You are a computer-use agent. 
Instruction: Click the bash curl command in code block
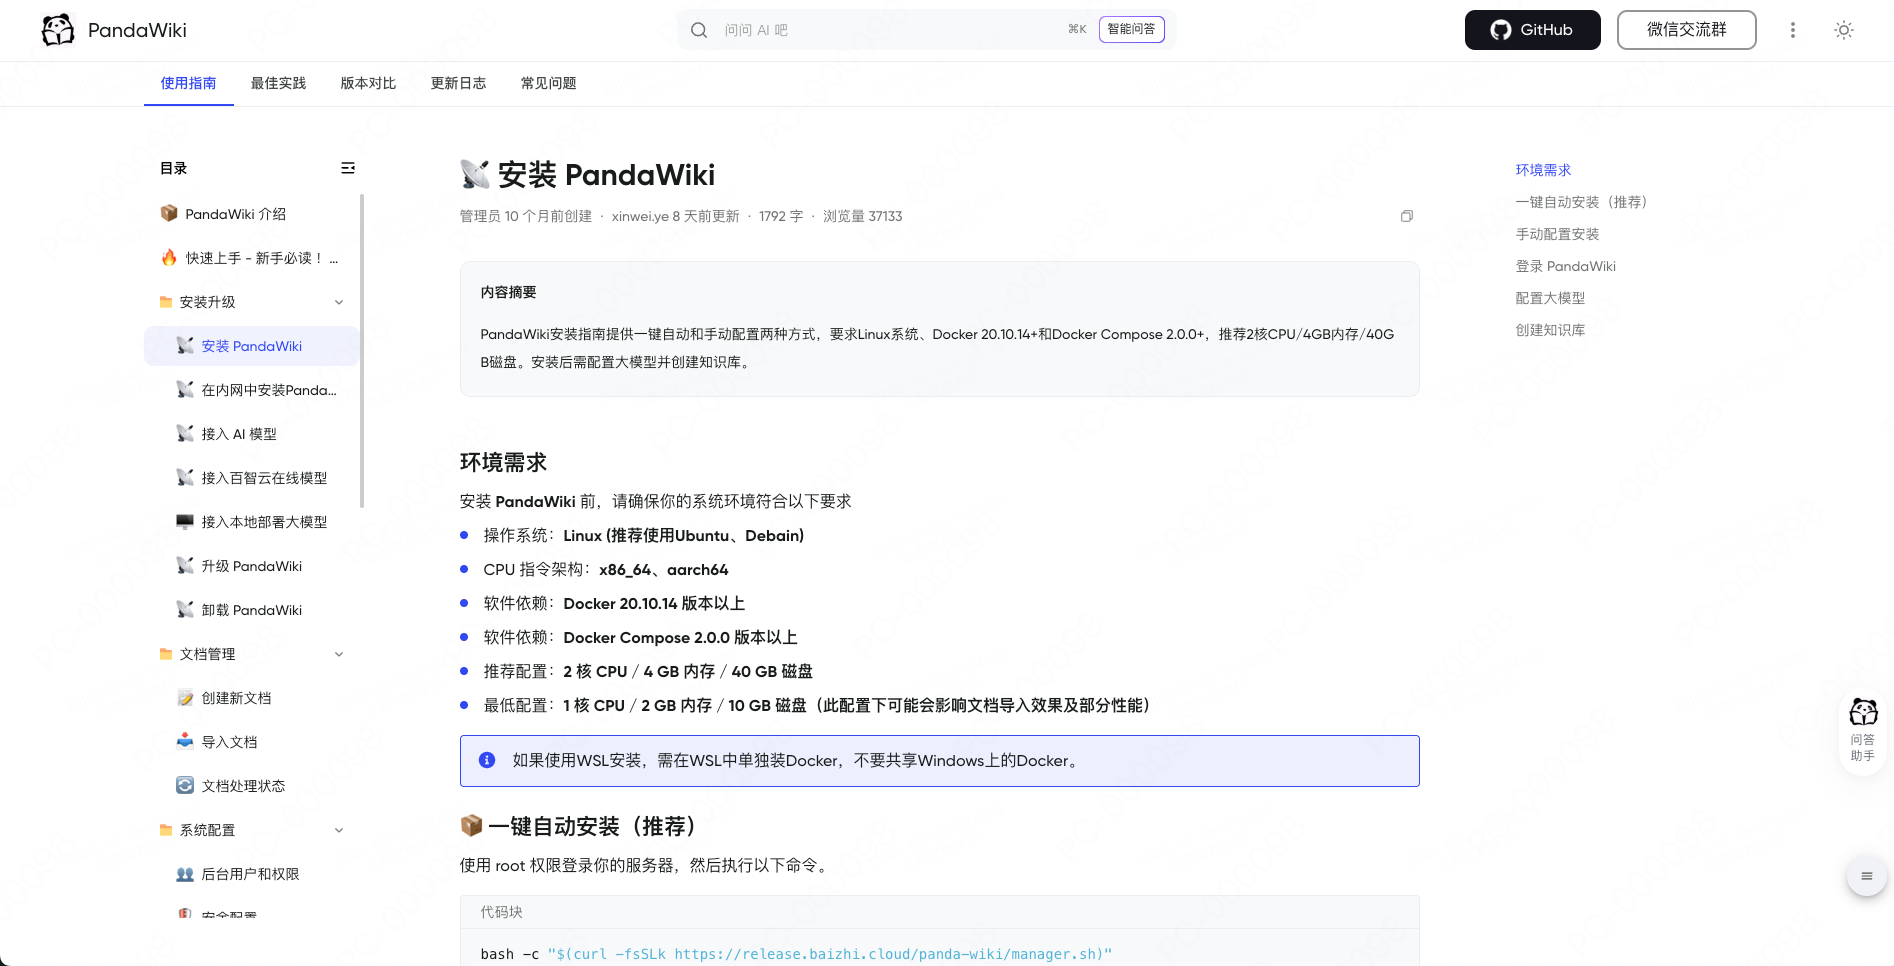coord(796,954)
